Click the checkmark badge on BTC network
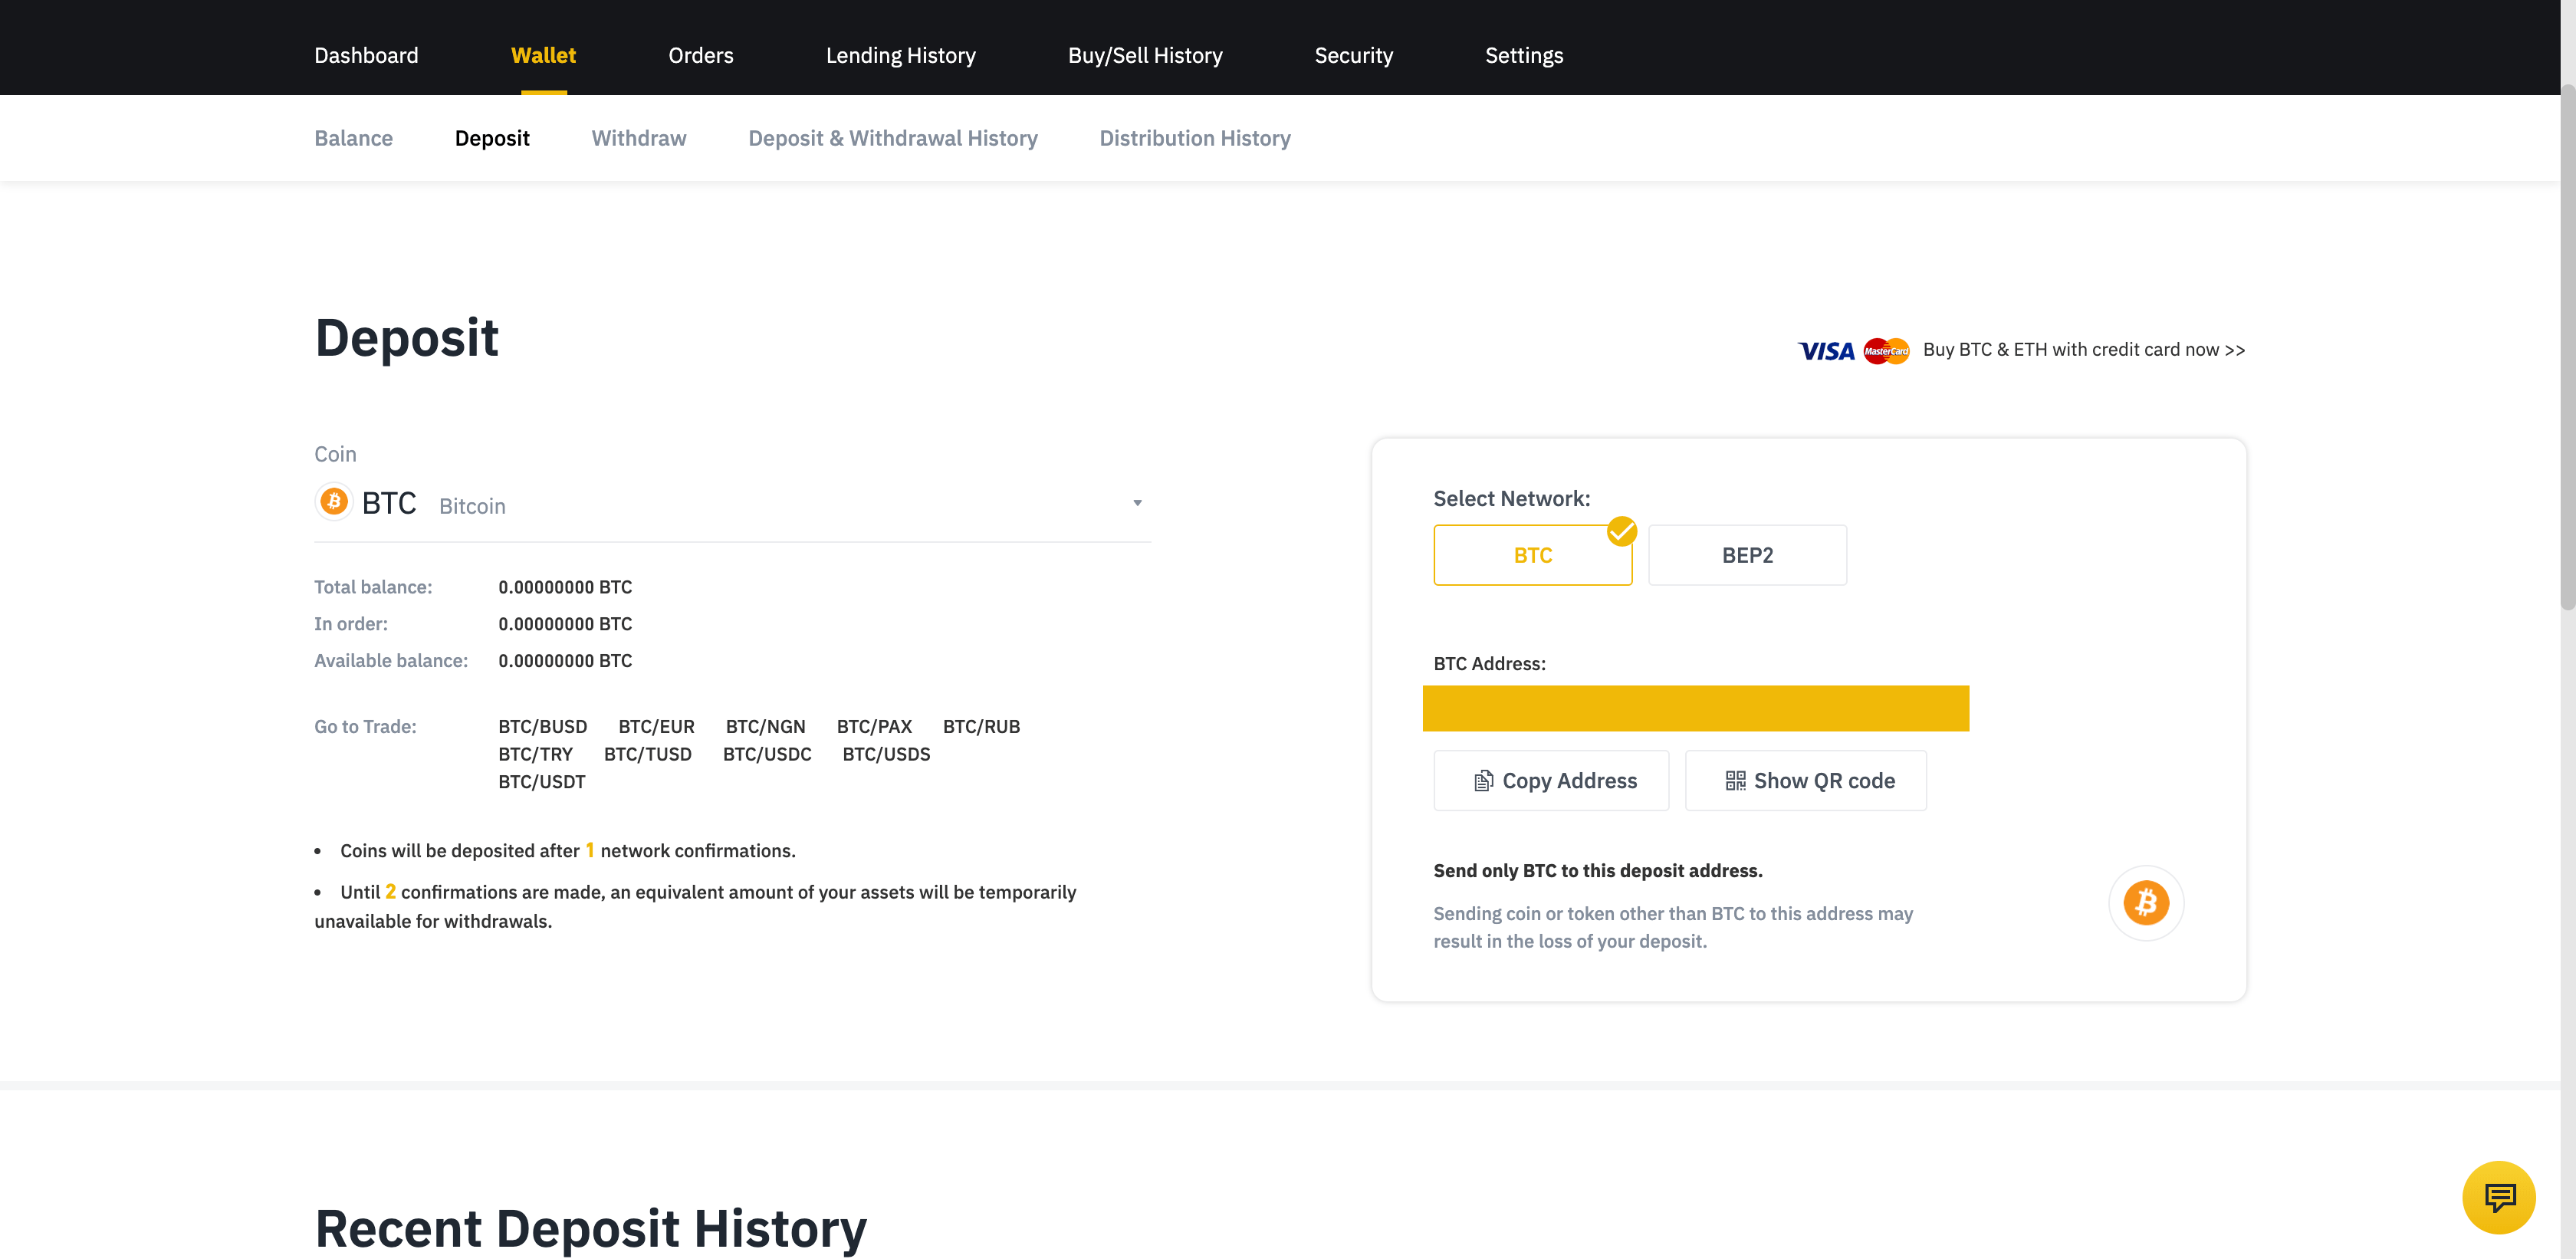The image size is (2576, 1259). (x=1621, y=531)
